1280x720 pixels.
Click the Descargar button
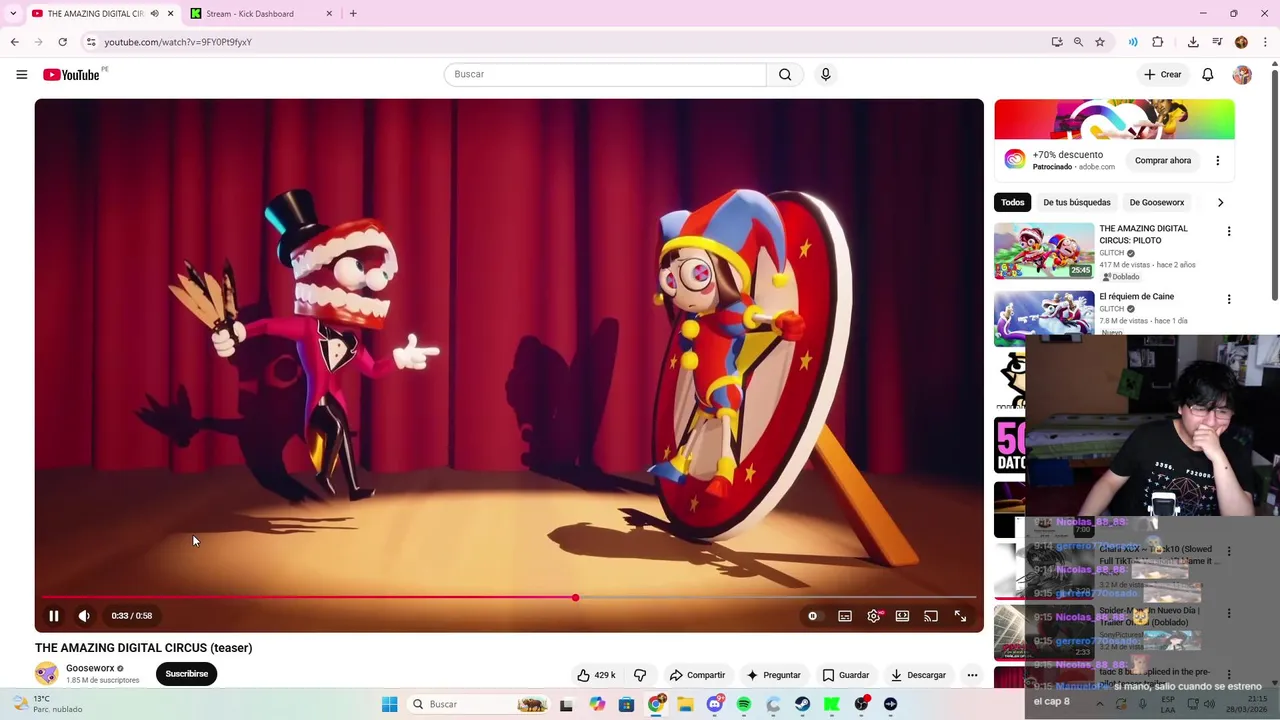[x=918, y=675]
